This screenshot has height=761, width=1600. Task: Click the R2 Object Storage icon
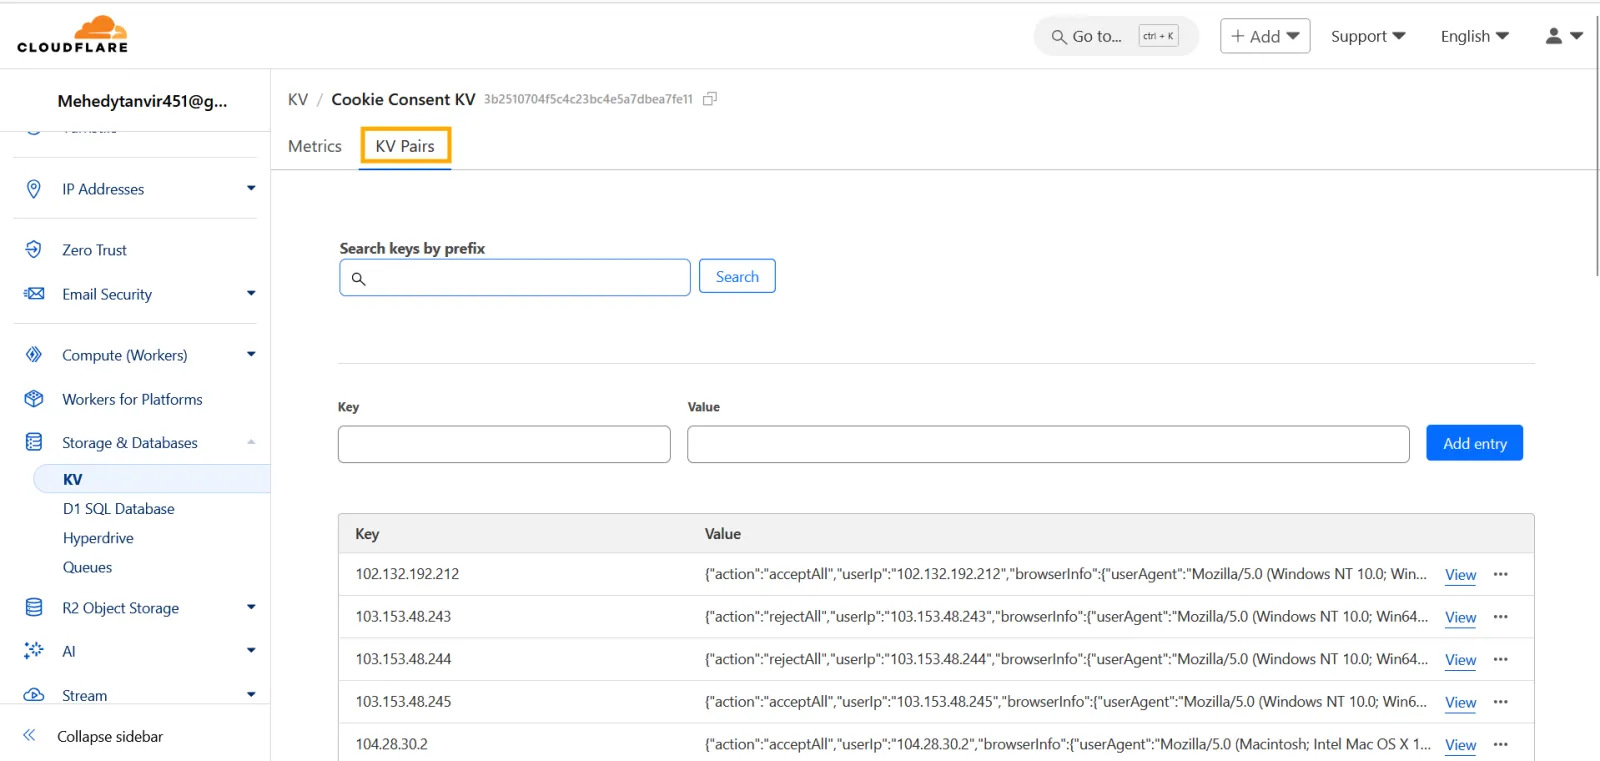(x=34, y=607)
